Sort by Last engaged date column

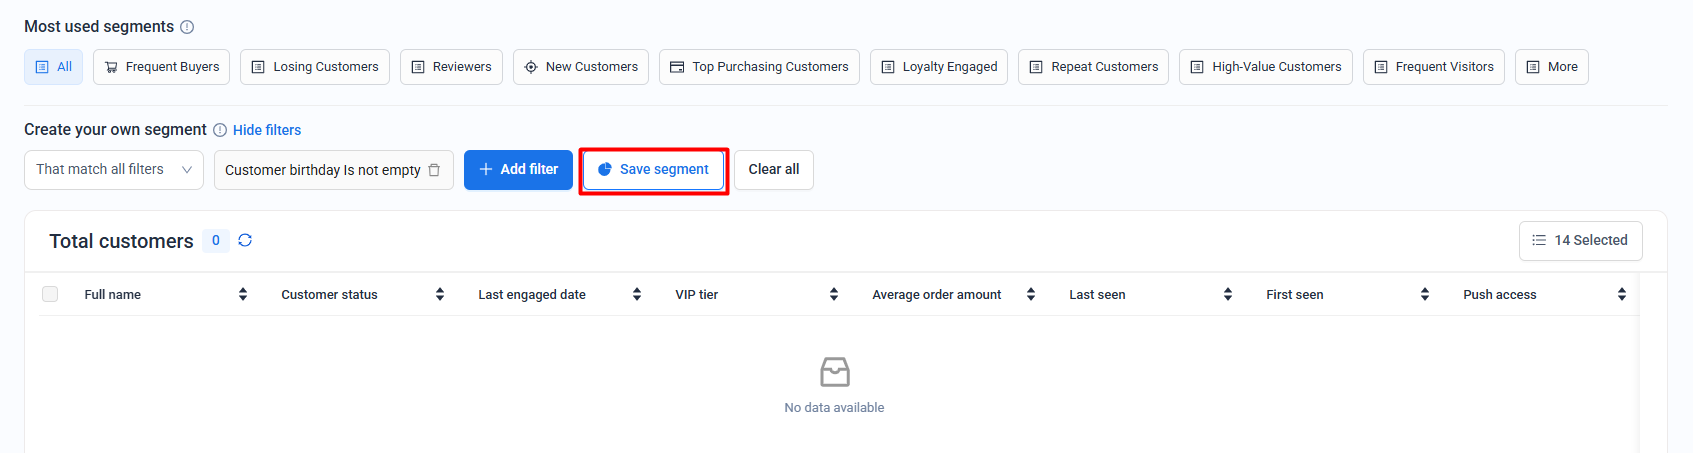pos(637,294)
